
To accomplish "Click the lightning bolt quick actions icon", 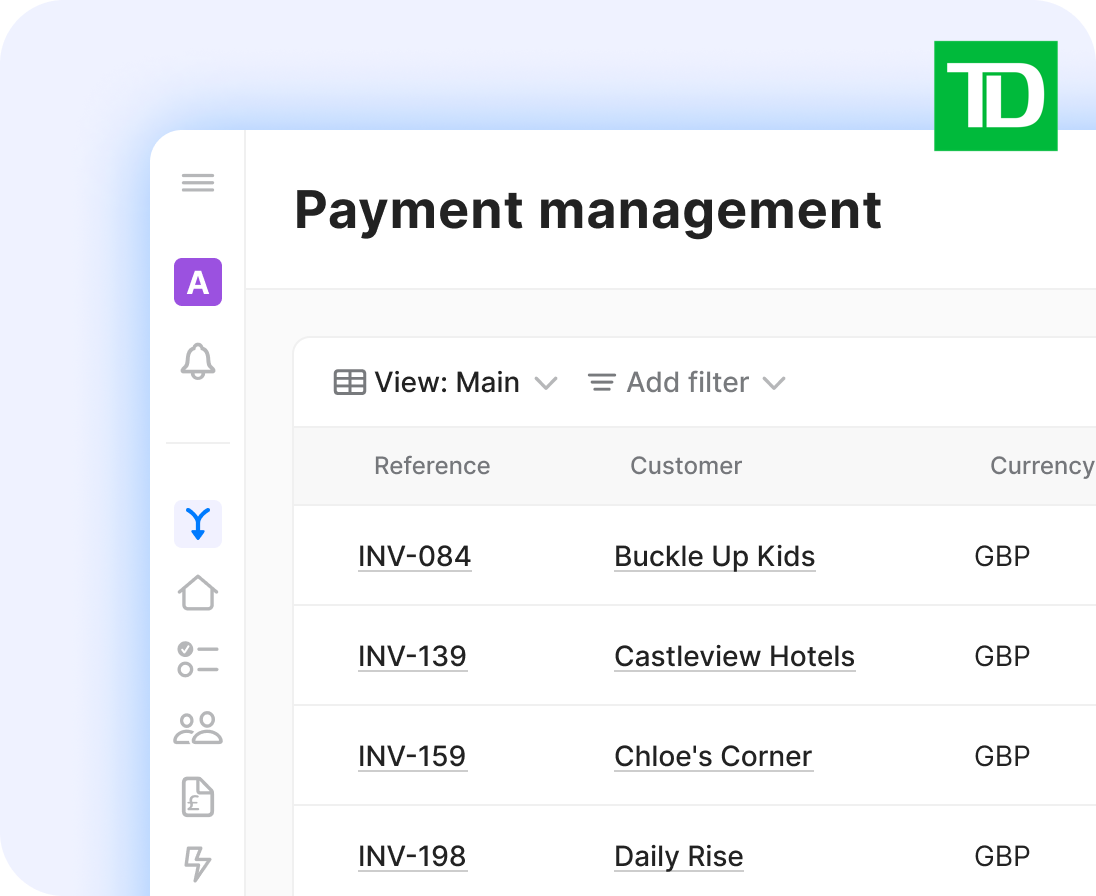I will coord(197,864).
